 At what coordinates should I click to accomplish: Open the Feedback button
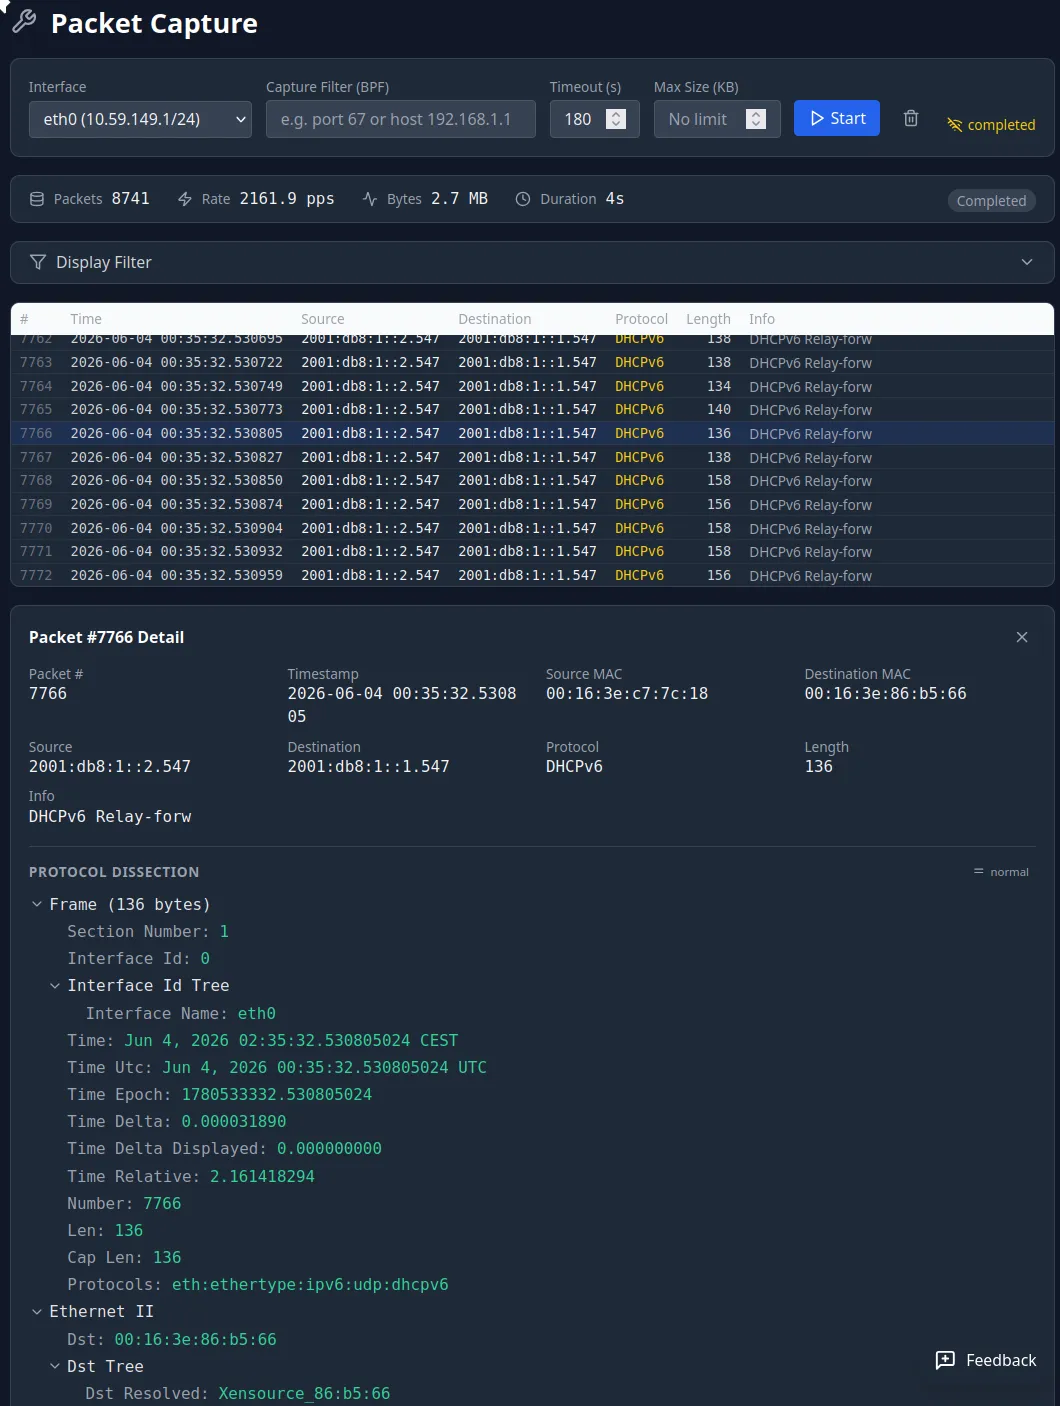pos(986,1360)
